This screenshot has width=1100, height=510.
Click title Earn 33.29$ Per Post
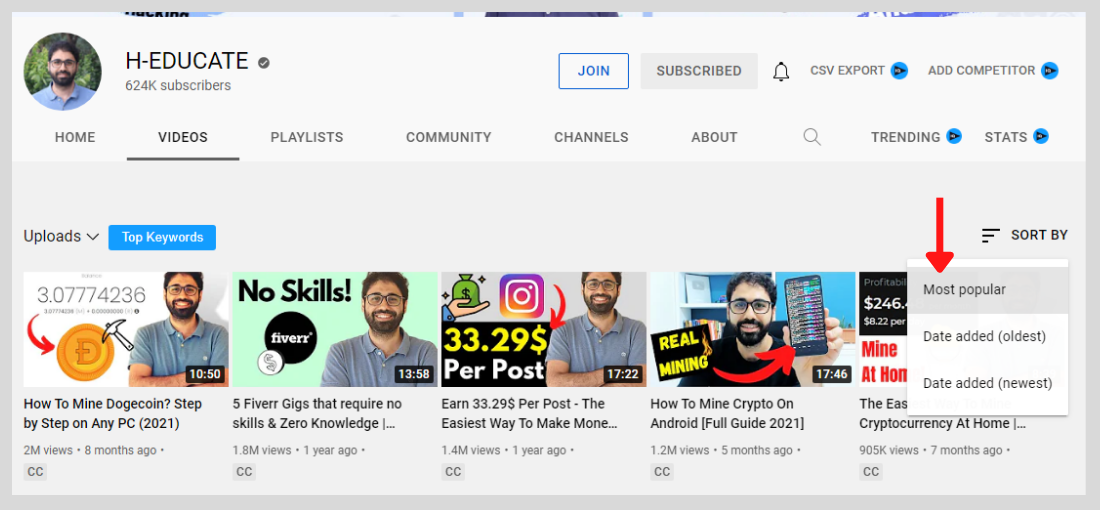pos(529,414)
